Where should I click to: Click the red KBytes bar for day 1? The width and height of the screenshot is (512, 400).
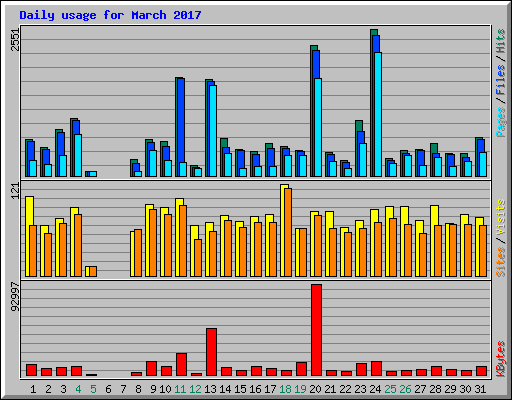[31, 370]
